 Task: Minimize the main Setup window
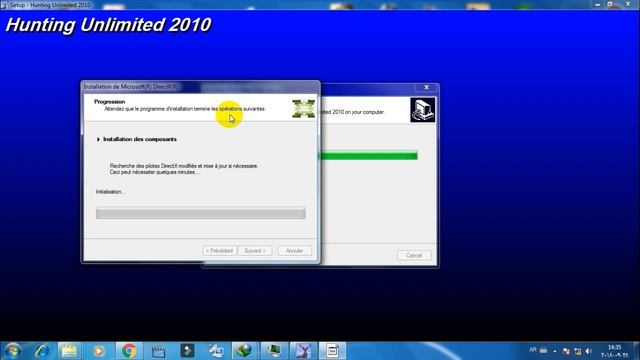click(598, 4)
